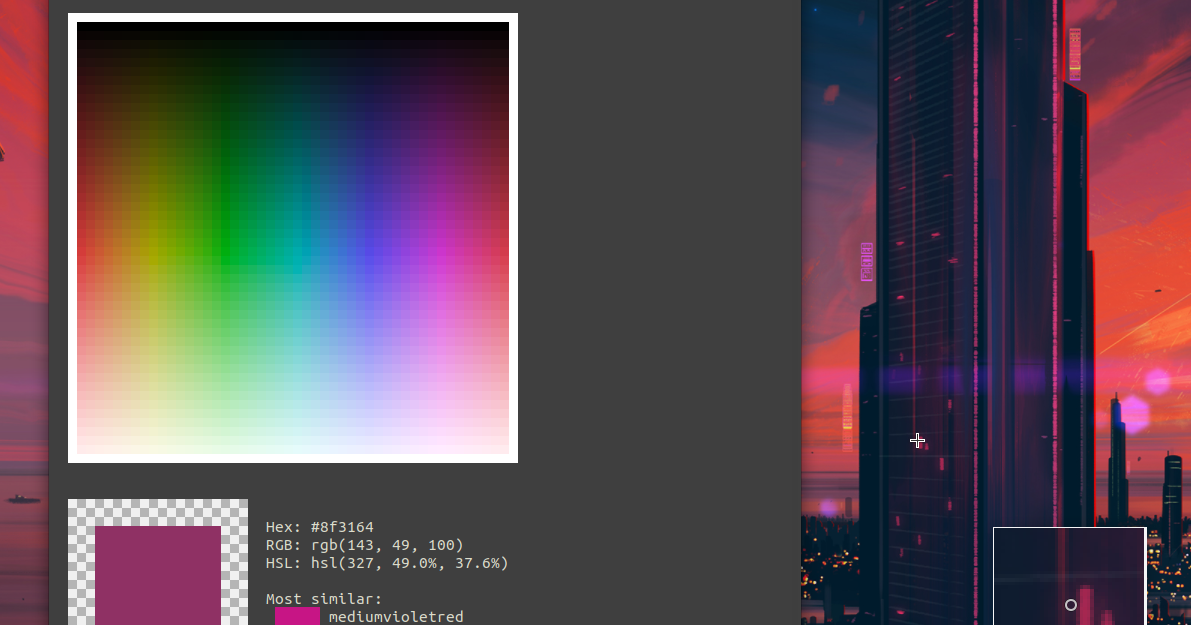Click the crosshair sampling cursor on the skyscraper
This screenshot has height=625, width=1191.
tap(917, 440)
